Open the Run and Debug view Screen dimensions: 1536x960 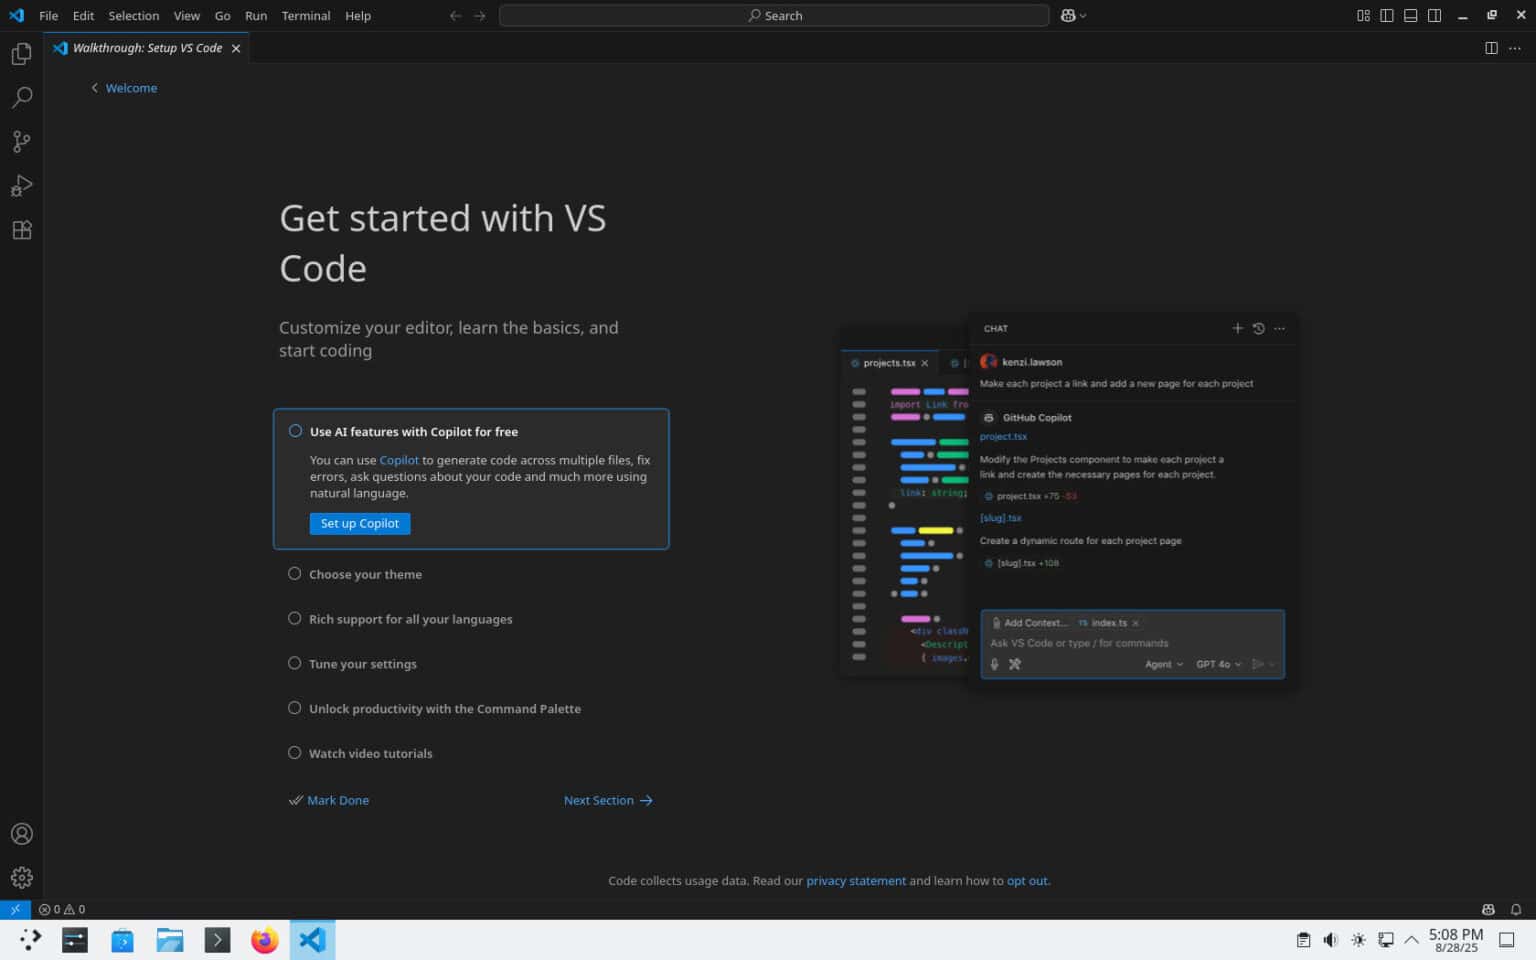coord(21,185)
